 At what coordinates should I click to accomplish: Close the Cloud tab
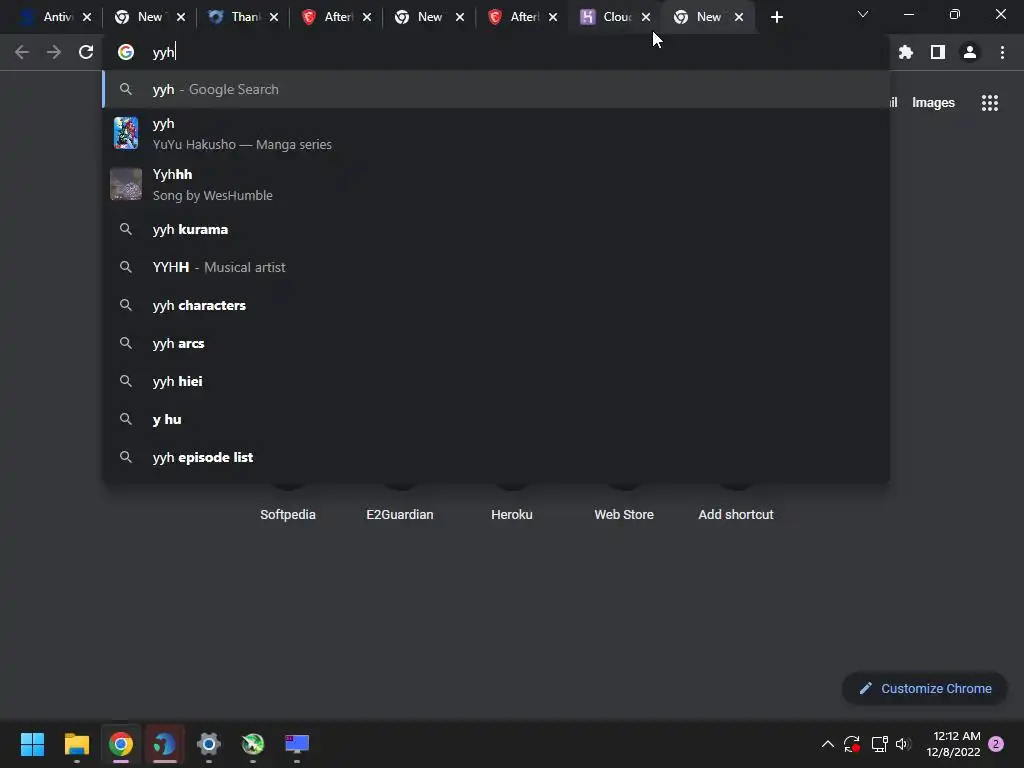(x=646, y=17)
